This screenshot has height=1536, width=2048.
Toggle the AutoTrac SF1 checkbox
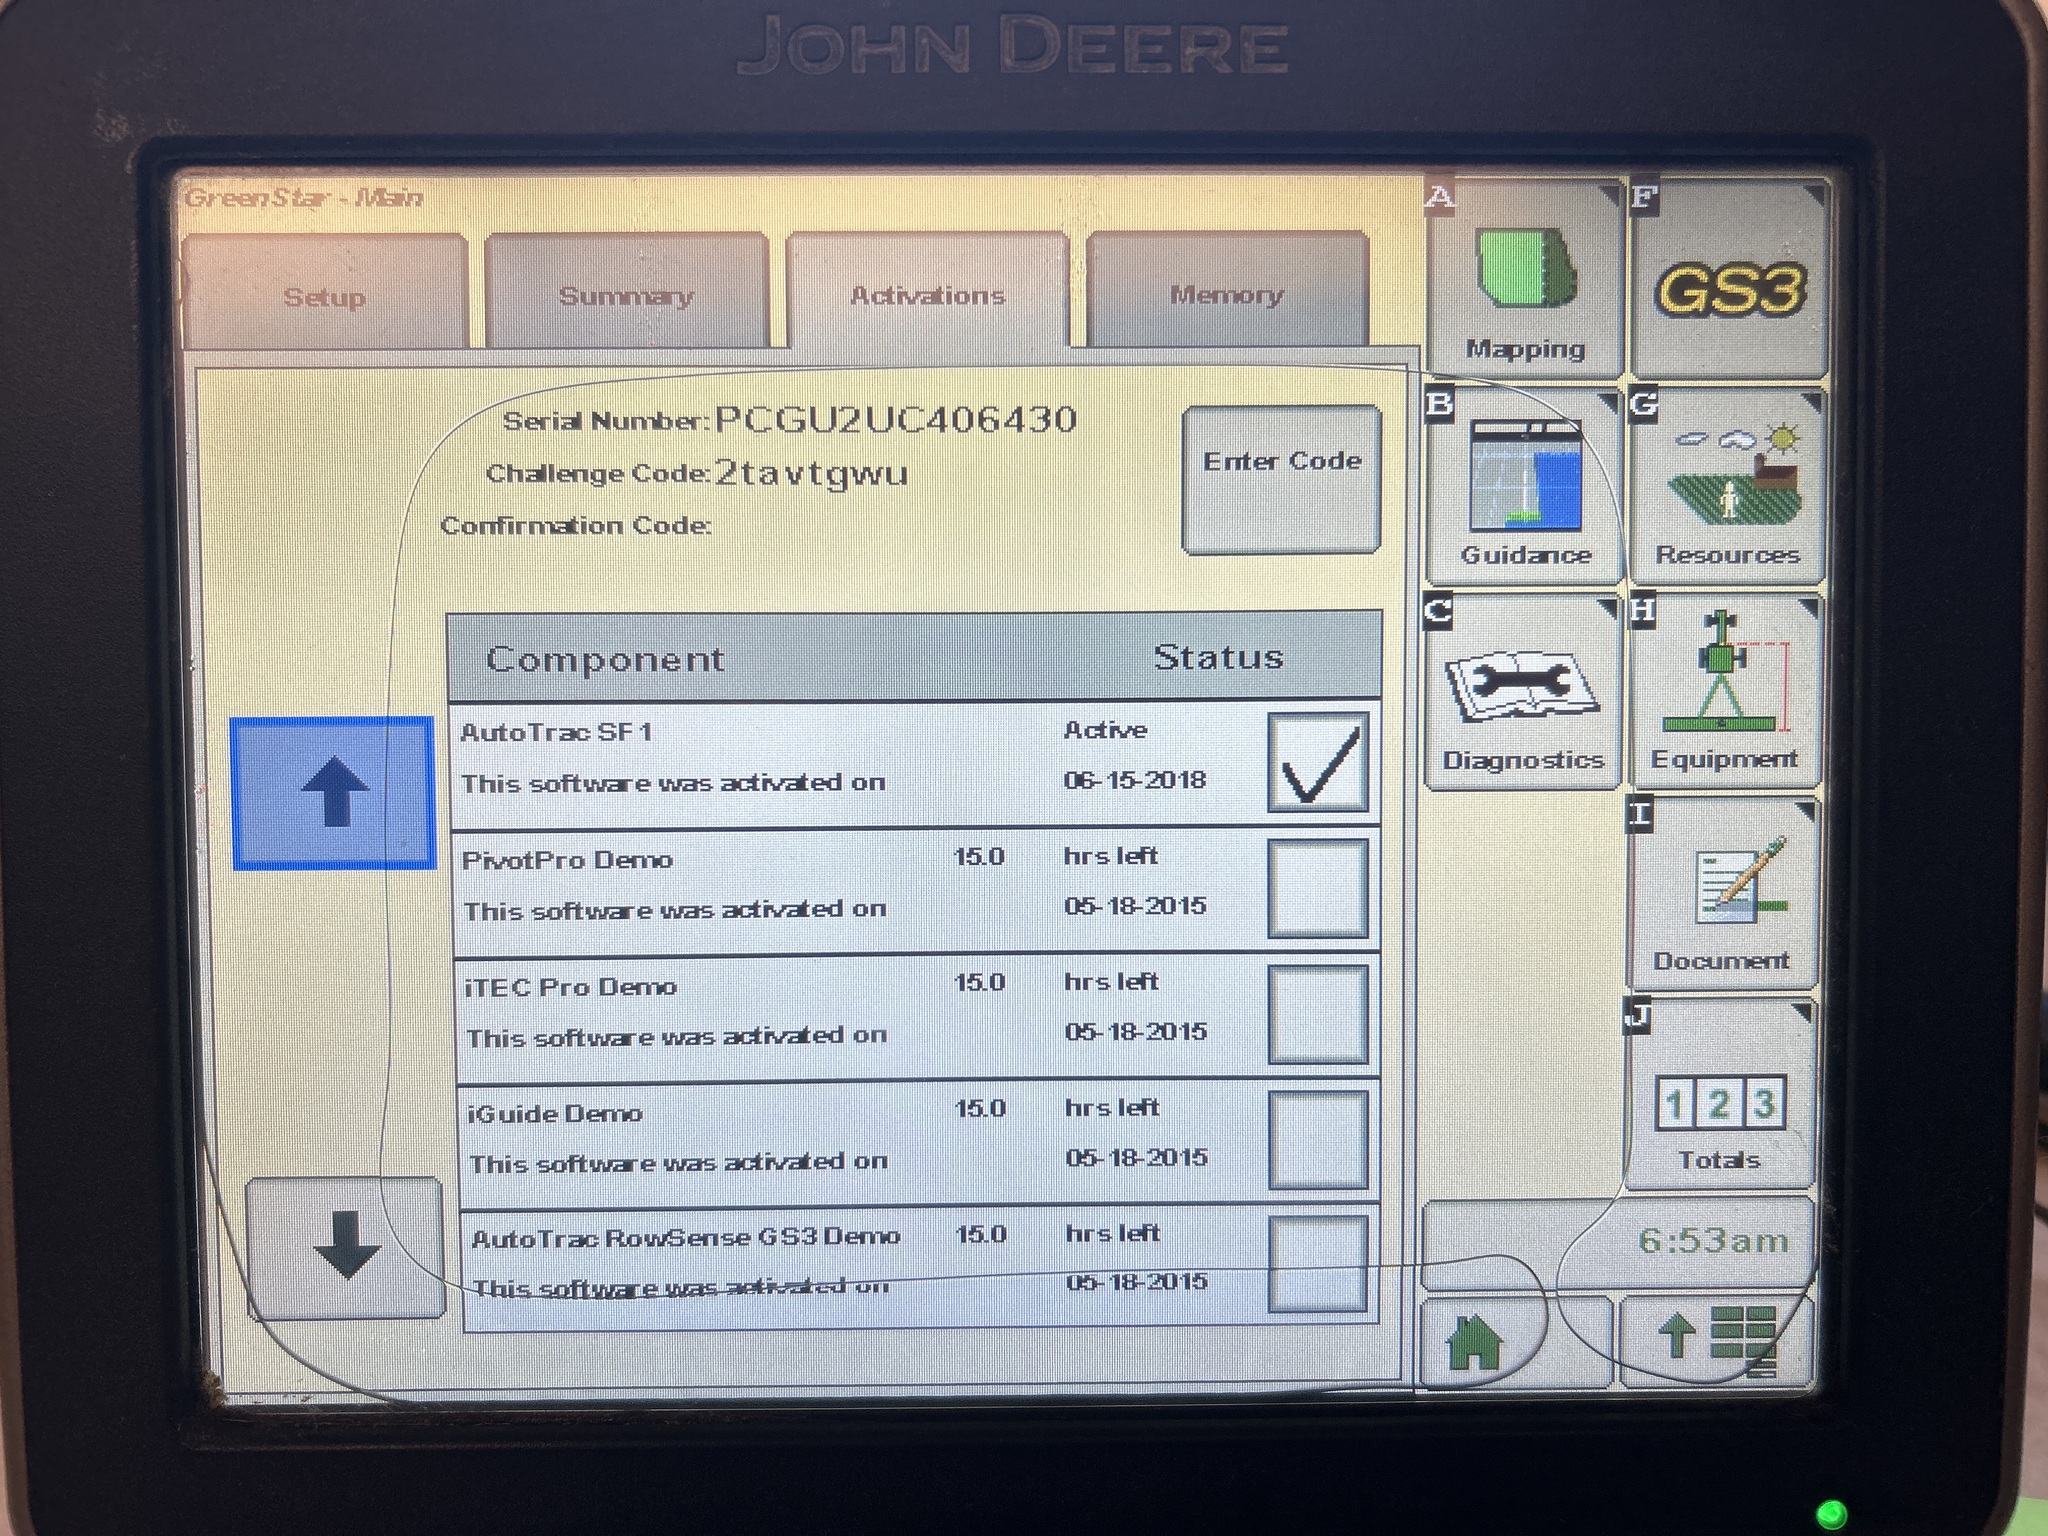pos(1317,762)
